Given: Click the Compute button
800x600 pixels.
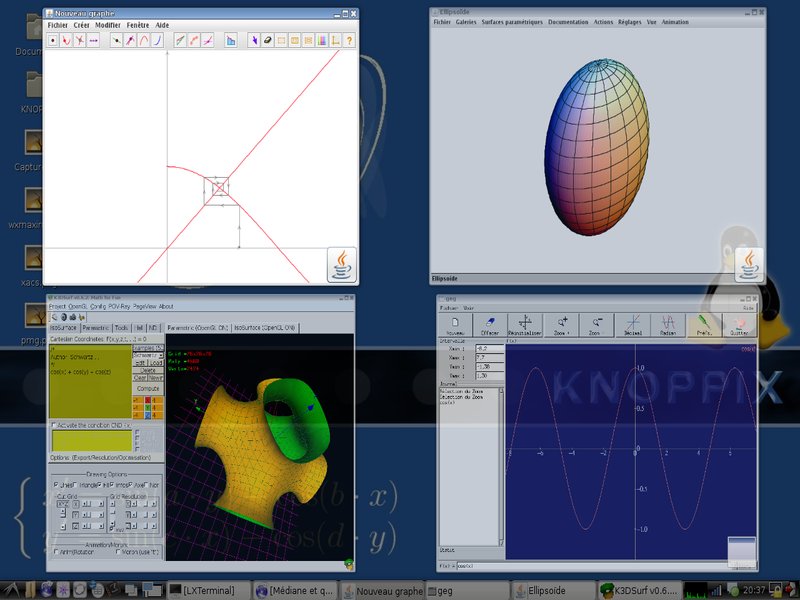Looking at the screenshot, I should pos(147,389).
